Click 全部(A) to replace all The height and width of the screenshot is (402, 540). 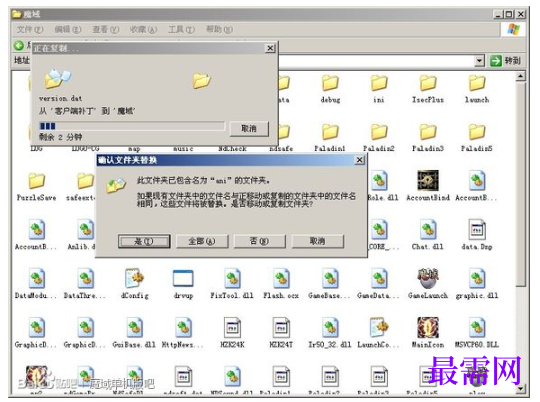point(202,241)
